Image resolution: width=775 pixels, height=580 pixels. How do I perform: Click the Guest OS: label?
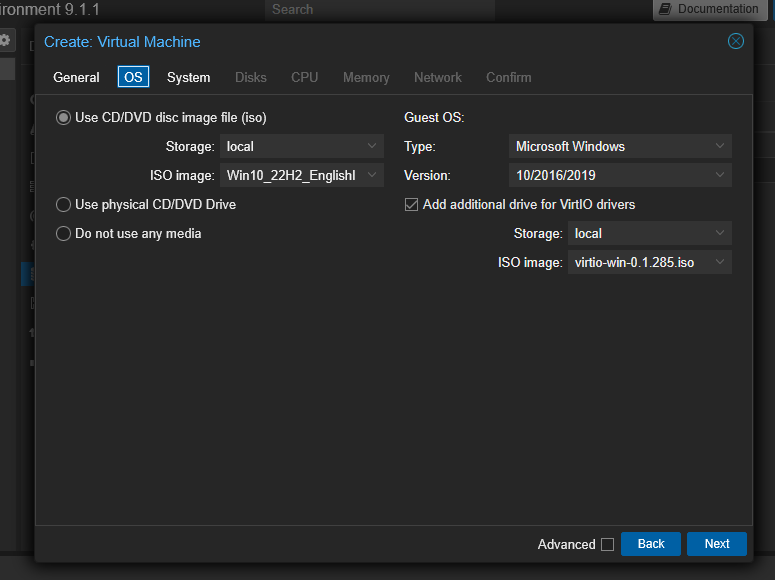[x=434, y=118]
